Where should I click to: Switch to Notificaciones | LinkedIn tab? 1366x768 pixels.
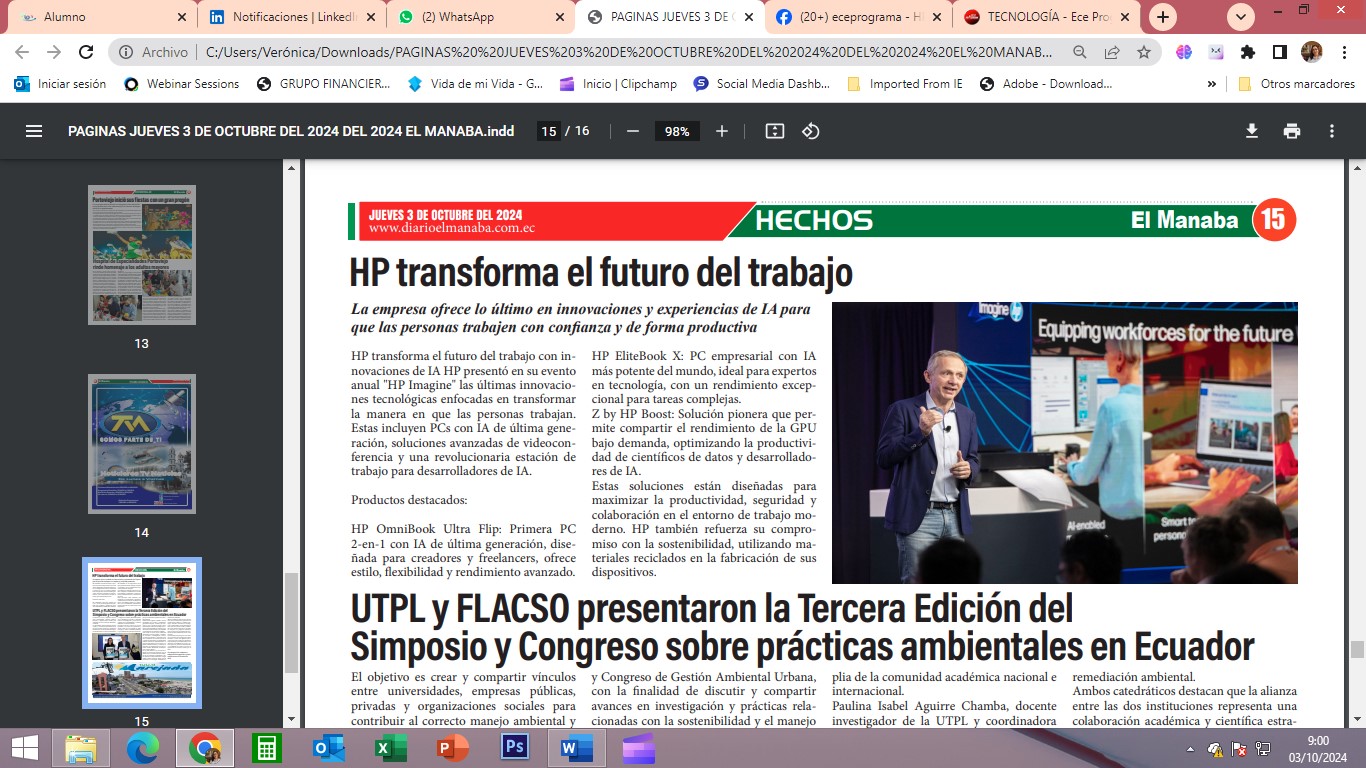pos(294,17)
